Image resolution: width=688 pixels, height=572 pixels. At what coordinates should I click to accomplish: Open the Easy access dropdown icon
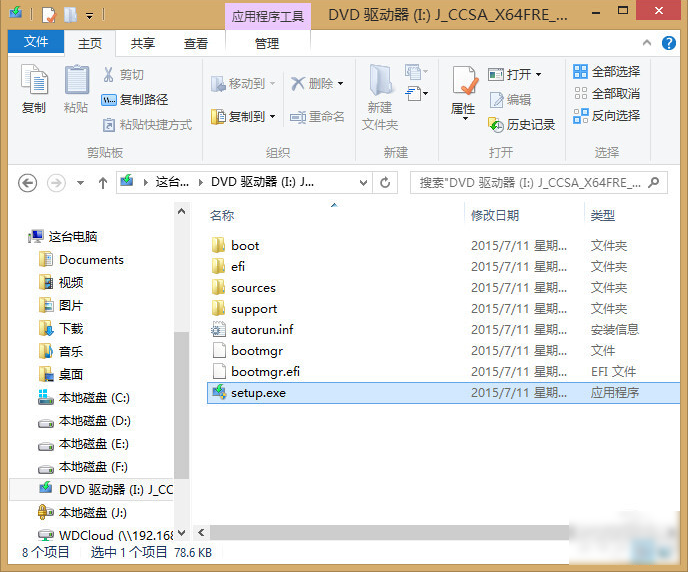[416, 93]
